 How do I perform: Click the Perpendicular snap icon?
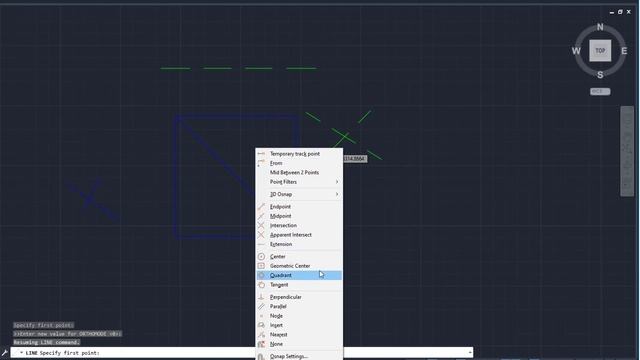pyautogui.click(x=261, y=297)
